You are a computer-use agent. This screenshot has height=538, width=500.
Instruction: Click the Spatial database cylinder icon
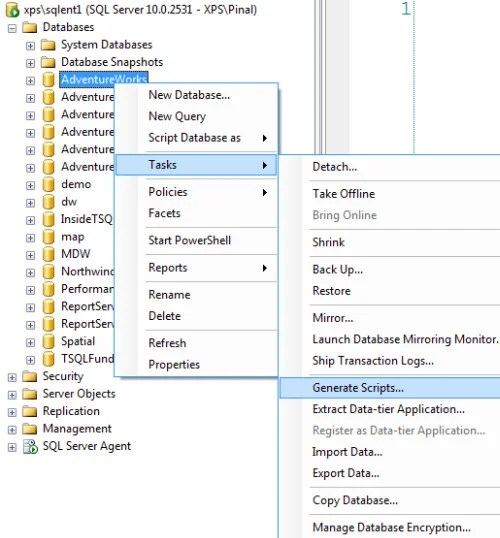point(48,341)
